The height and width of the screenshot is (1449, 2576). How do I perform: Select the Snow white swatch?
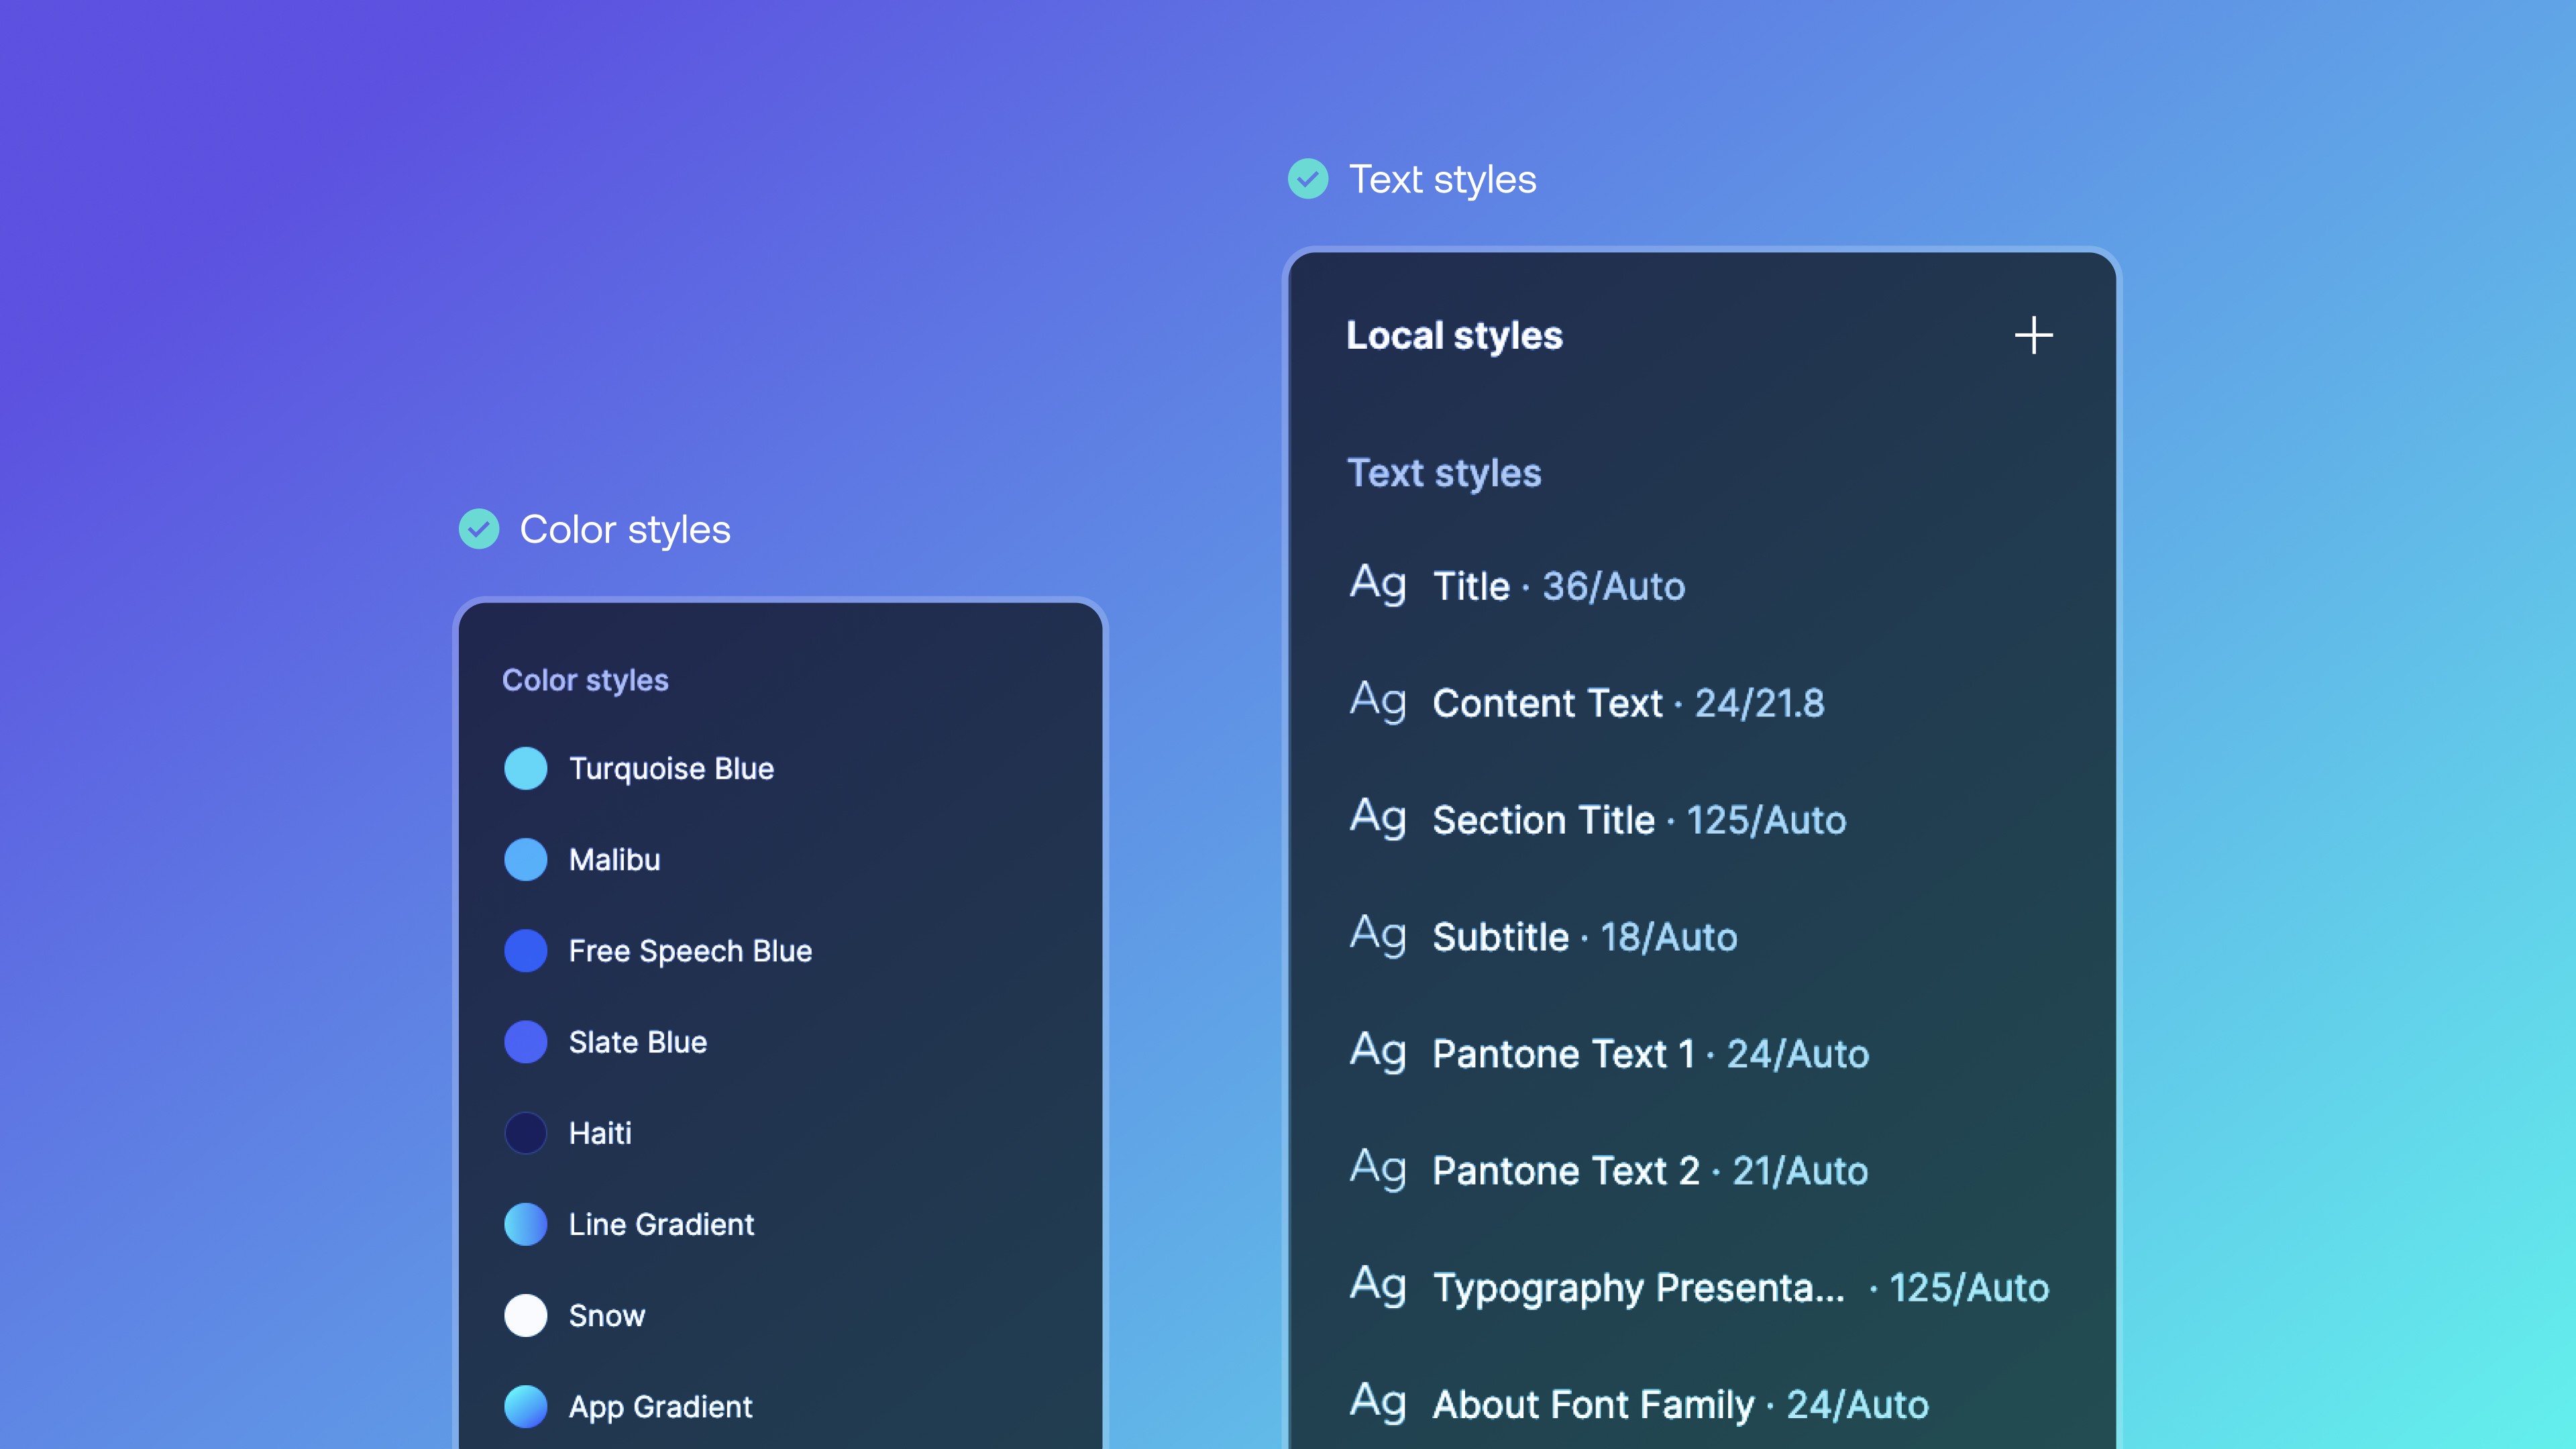[525, 1315]
